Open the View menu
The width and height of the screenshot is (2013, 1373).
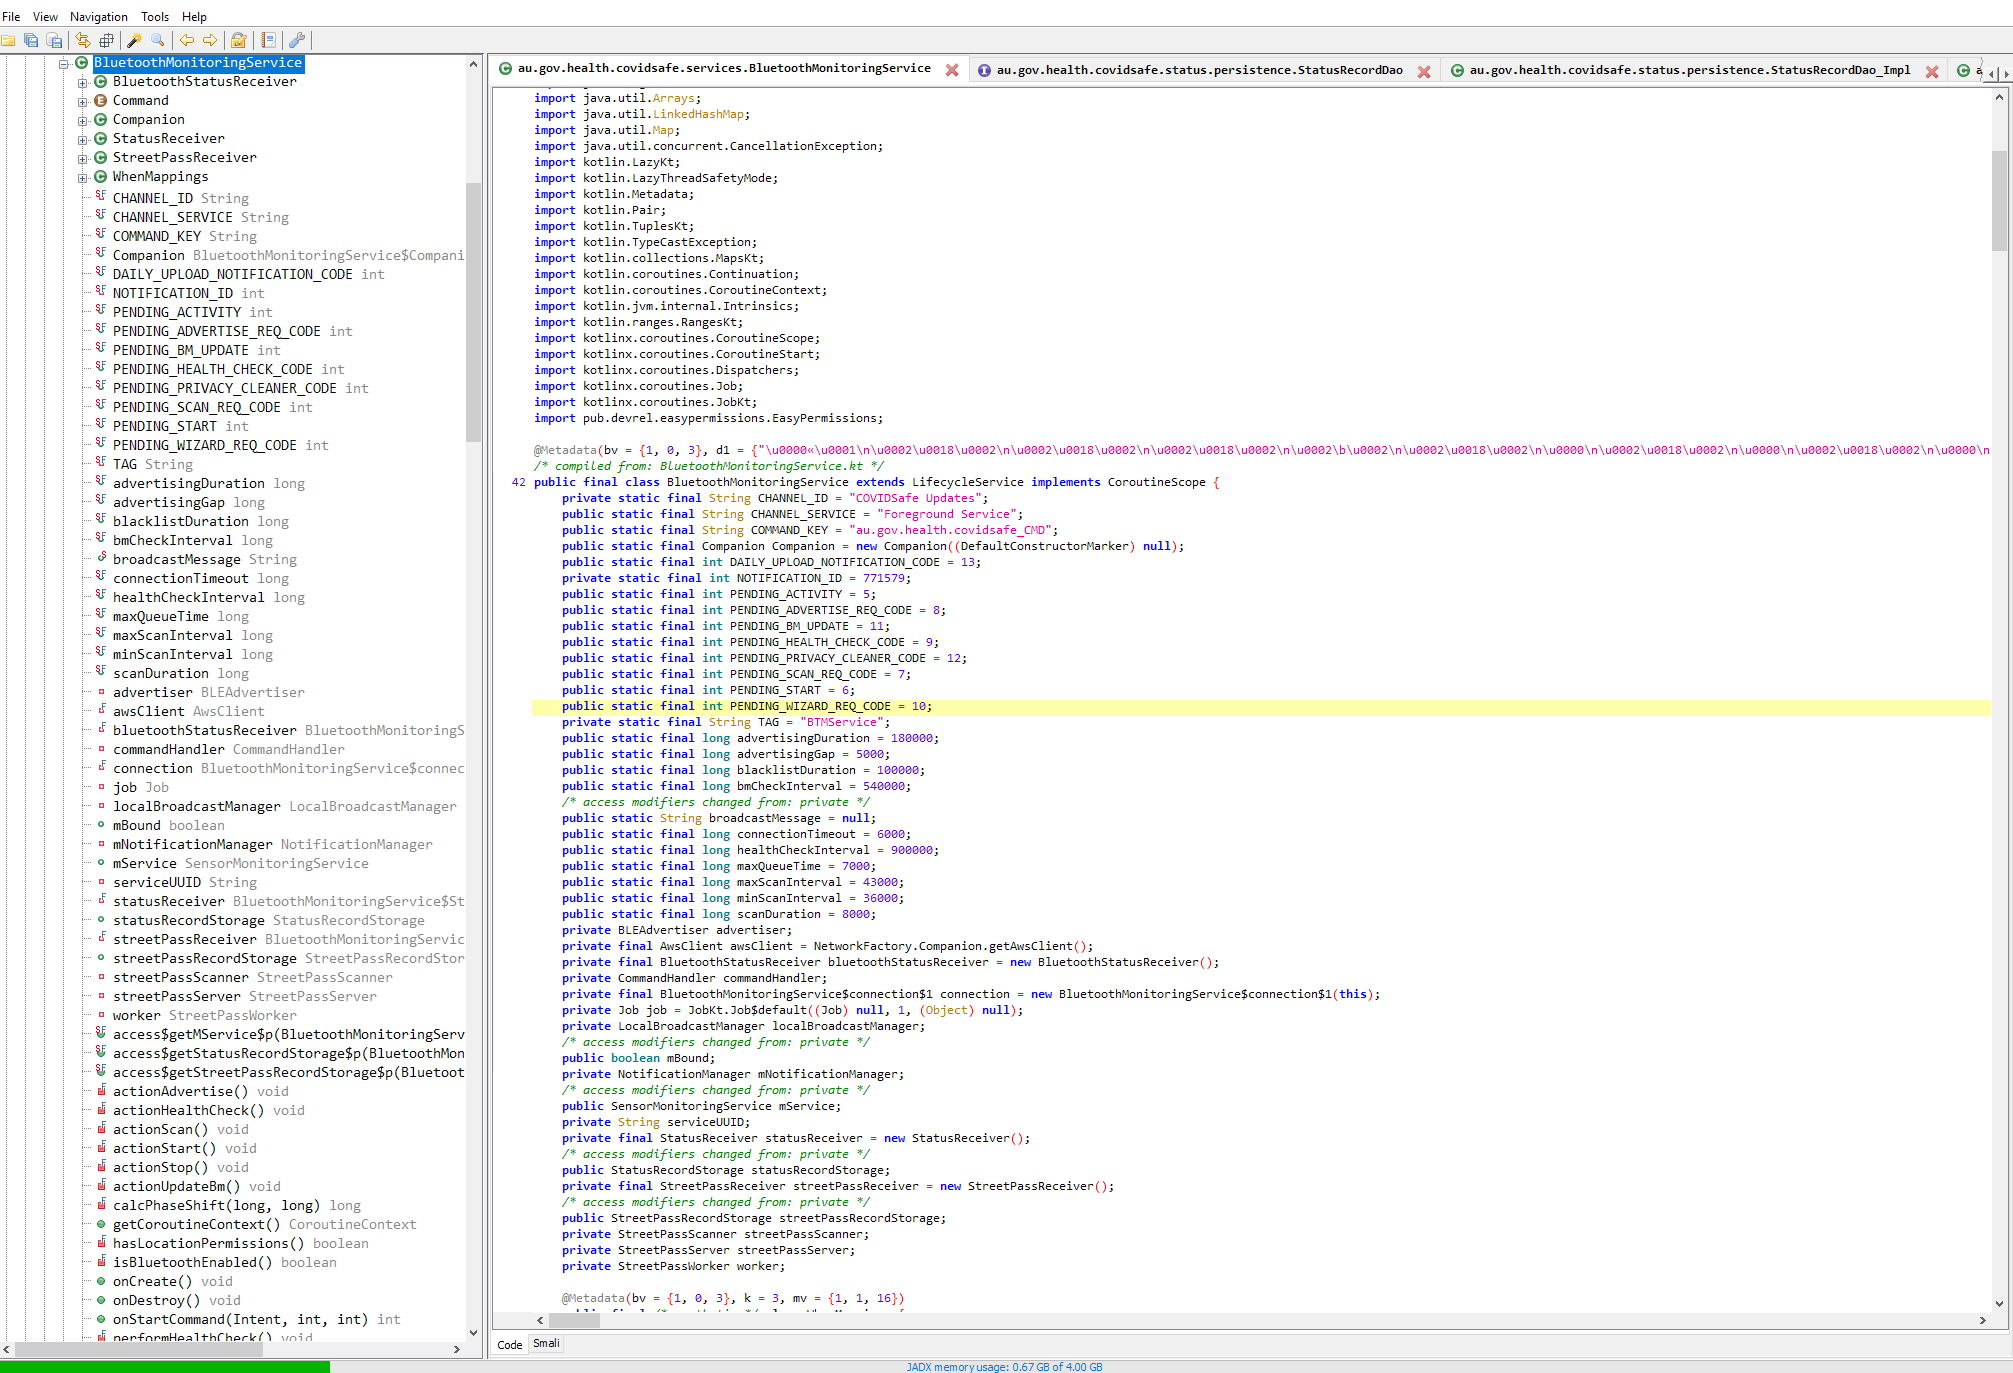(45, 17)
